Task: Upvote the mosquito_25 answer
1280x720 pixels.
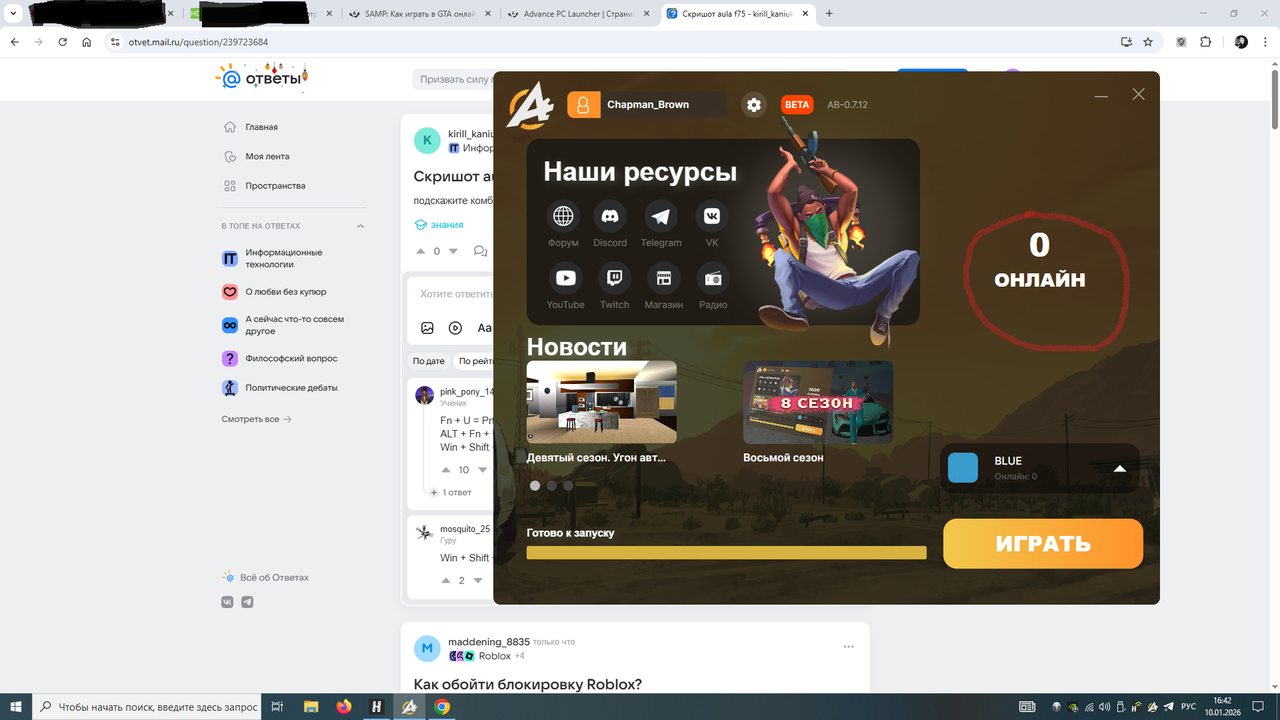Action: pos(446,580)
